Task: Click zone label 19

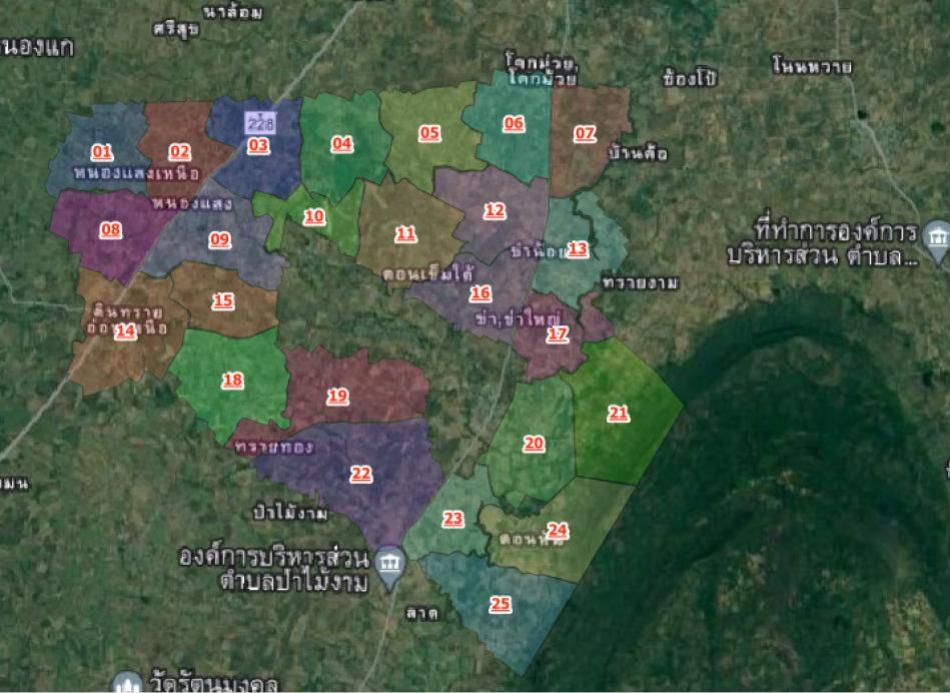Action: [338, 396]
